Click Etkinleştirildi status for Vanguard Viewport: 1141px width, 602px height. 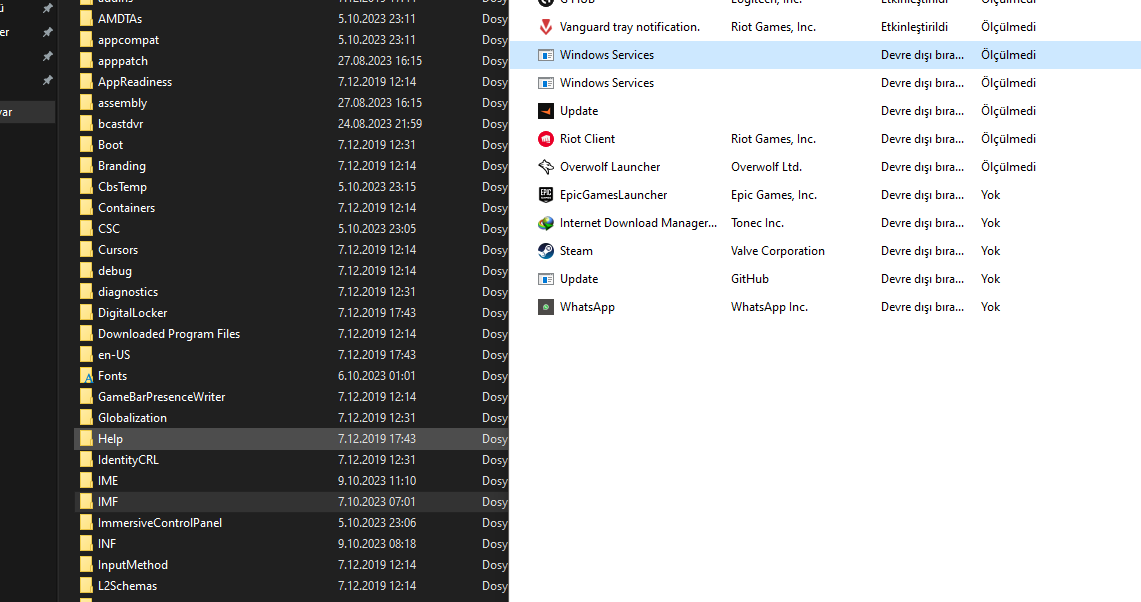click(x=914, y=27)
